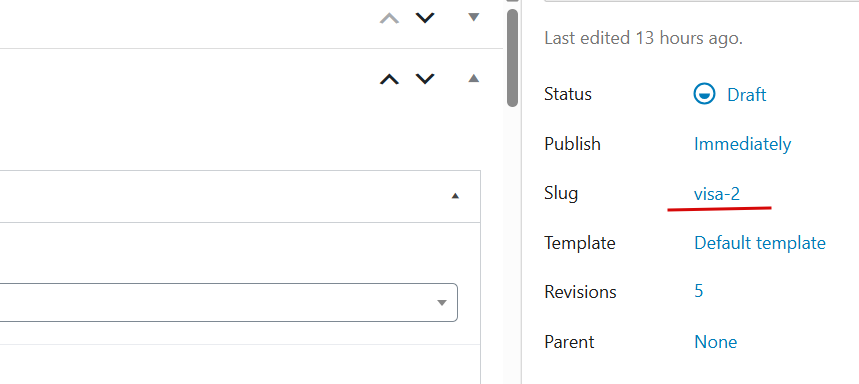Move the second panel up with black chevron
This screenshot has width=859, height=384.
coord(390,79)
